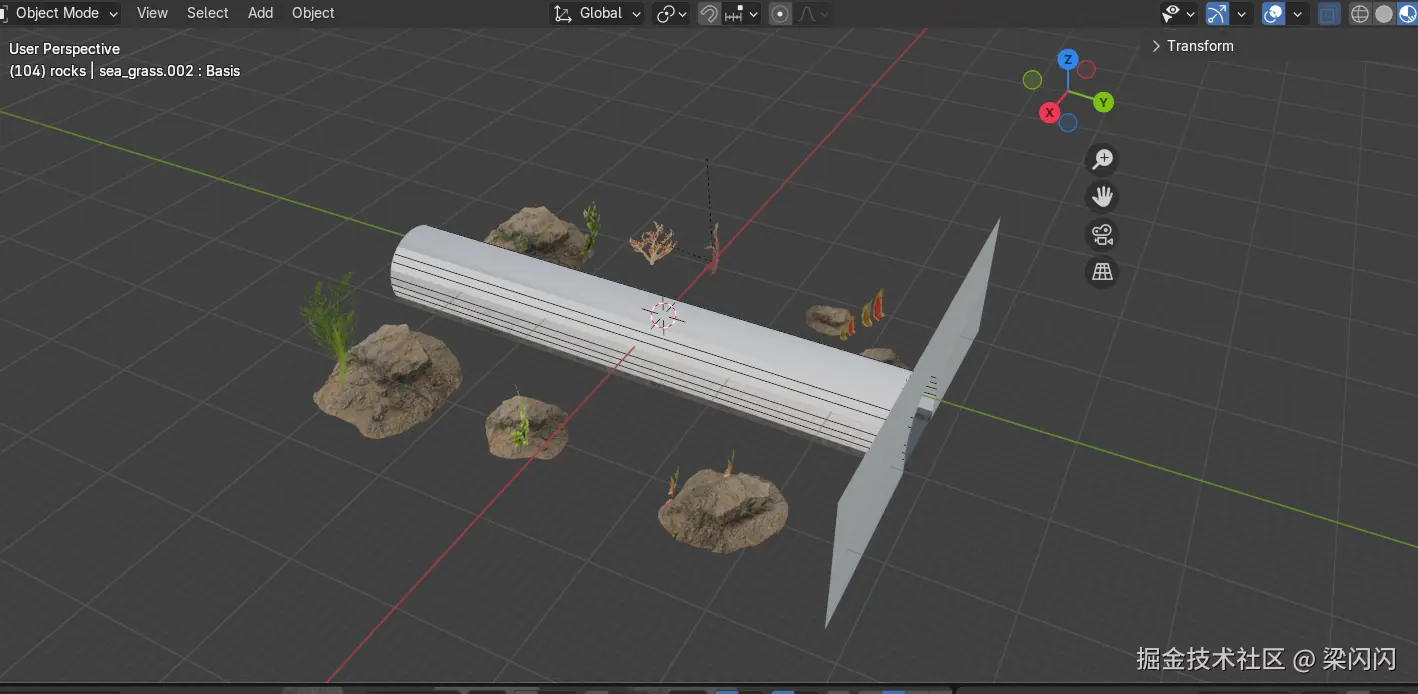Open the transform pivot point dropdown
Viewport: 1418px width, 694px height.
[671, 13]
